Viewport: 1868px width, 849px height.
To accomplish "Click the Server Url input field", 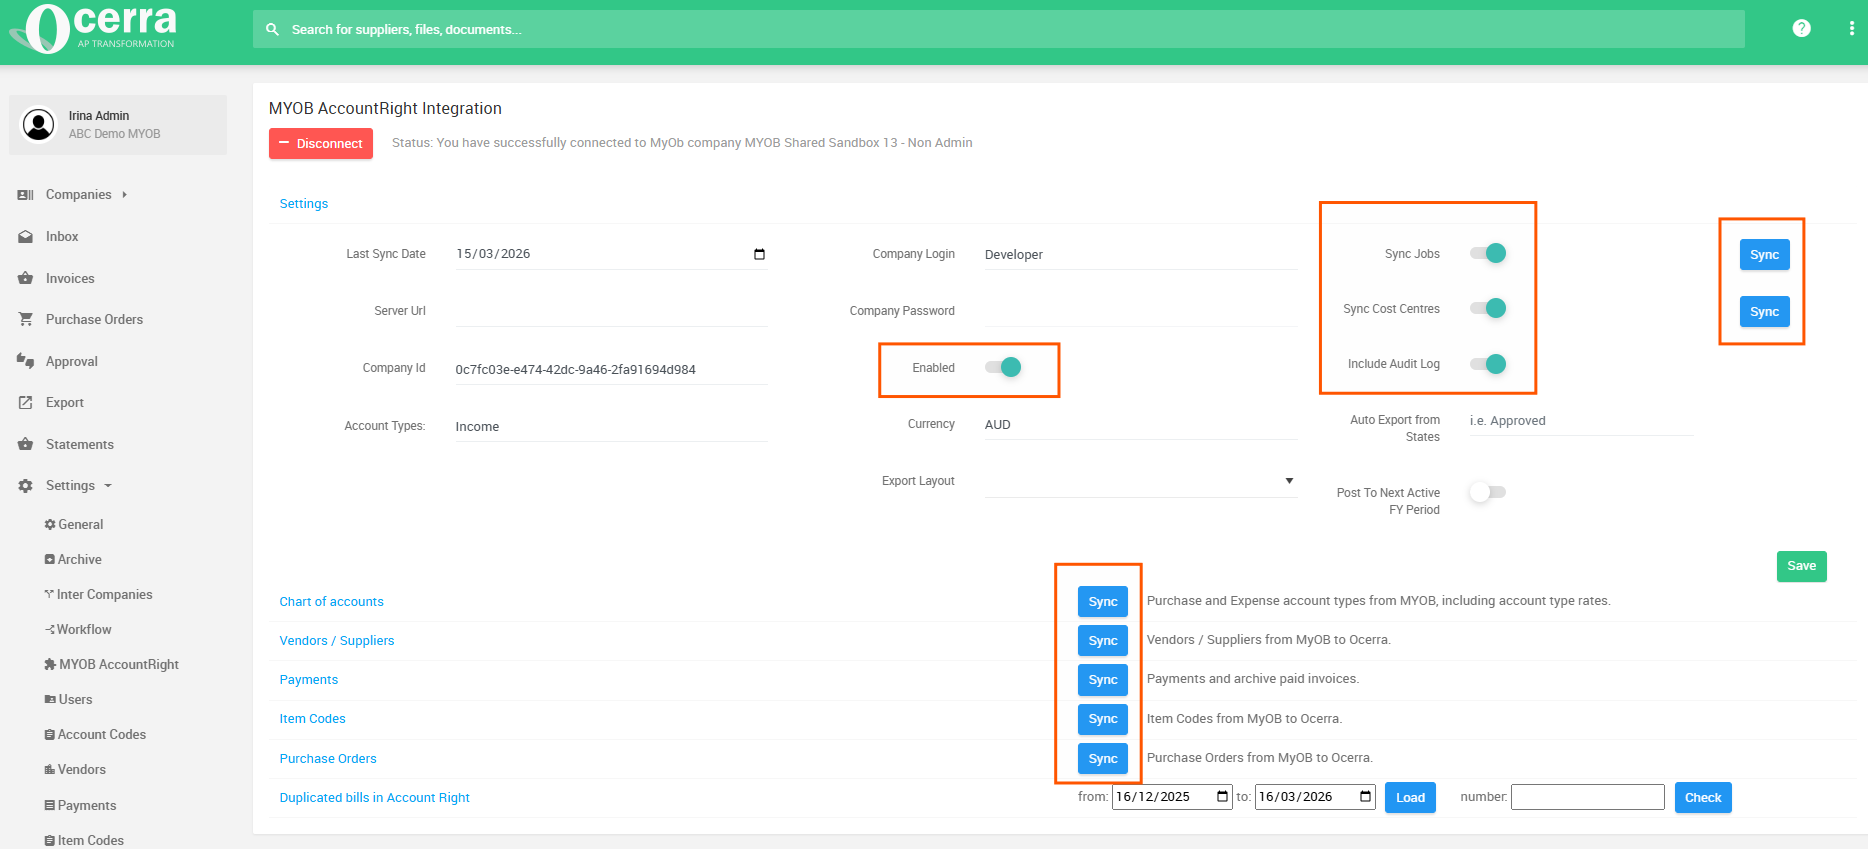I will [x=611, y=311].
